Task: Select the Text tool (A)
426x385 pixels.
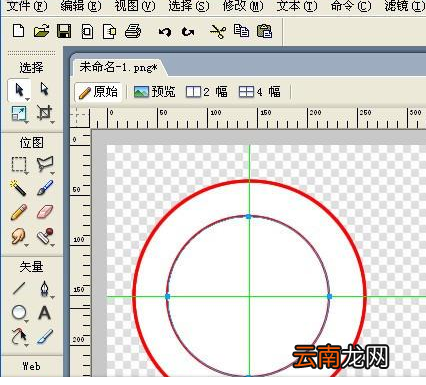Action: (44, 313)
